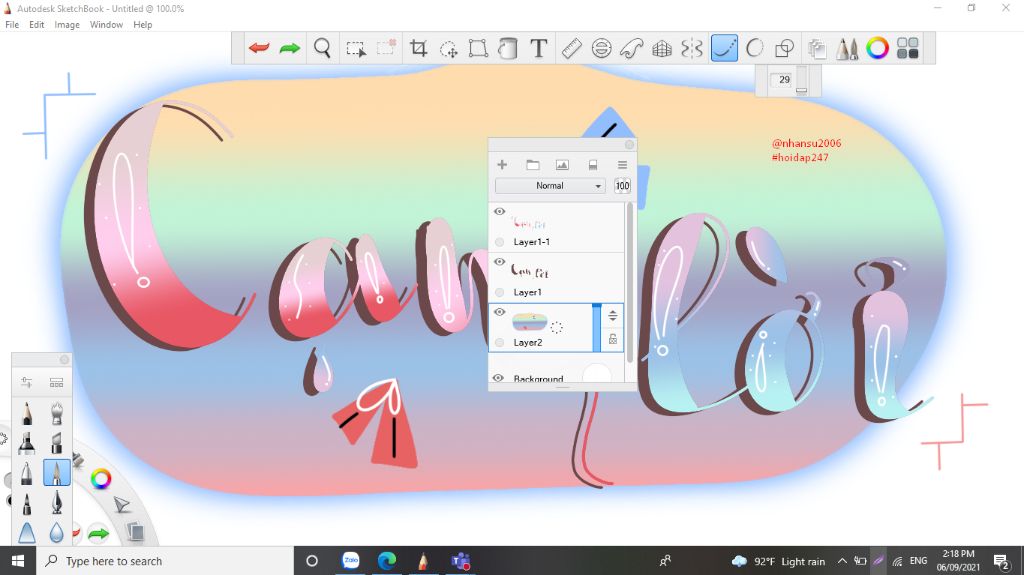Open the Color Editor wheel in top toolbar
Screen dimensions: 1024x575
point(877,48)
